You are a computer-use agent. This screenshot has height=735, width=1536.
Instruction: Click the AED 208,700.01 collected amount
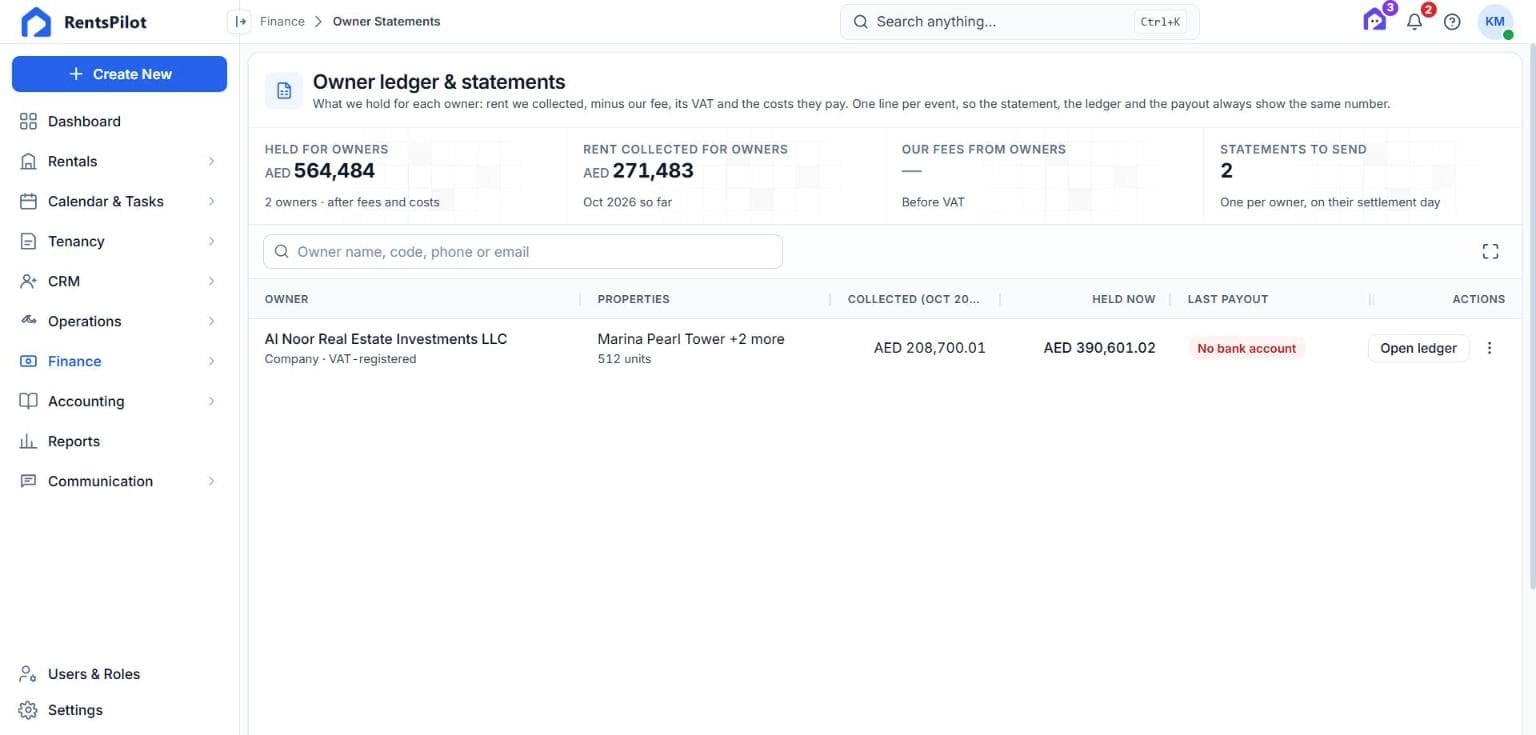click(929, 348)
